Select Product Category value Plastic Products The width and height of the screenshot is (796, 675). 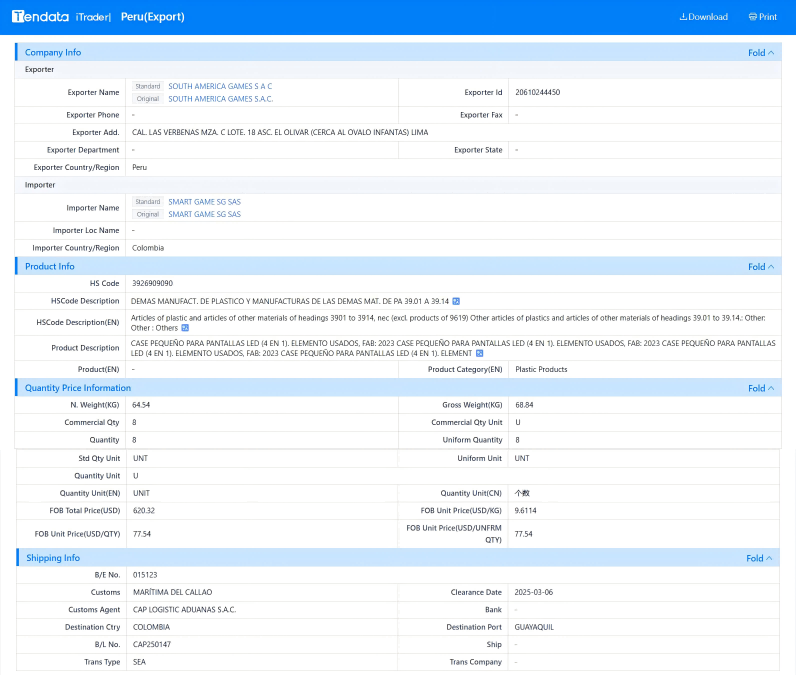coord(541,369)
